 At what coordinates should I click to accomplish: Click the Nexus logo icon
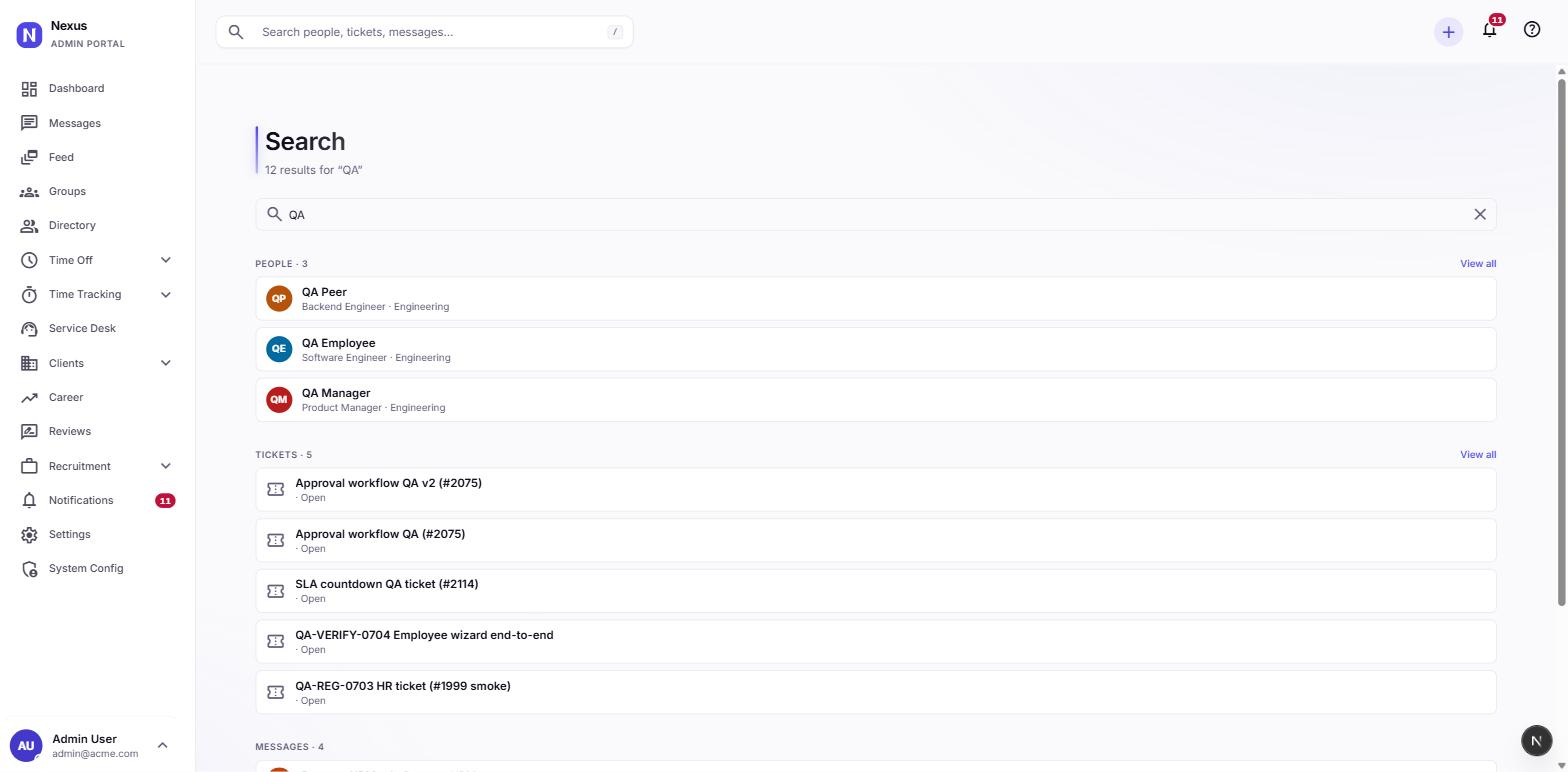point(29,35)
